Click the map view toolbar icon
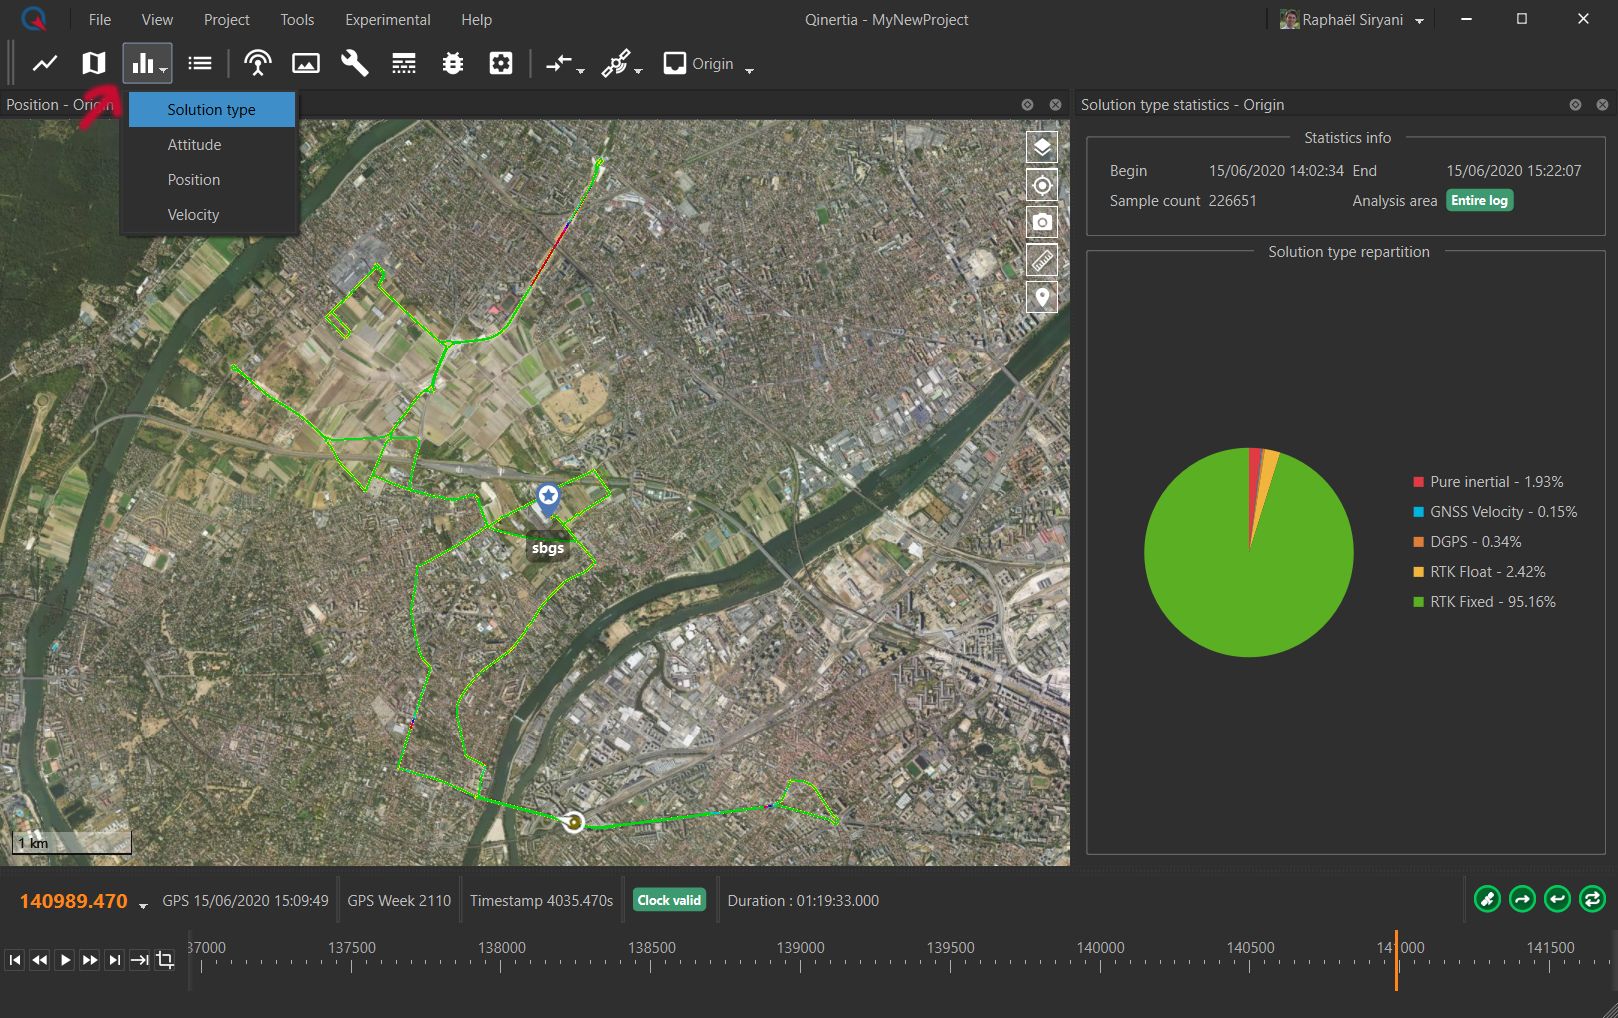The height and width of the screenshot is (1018, 1618). coord(94,64)
